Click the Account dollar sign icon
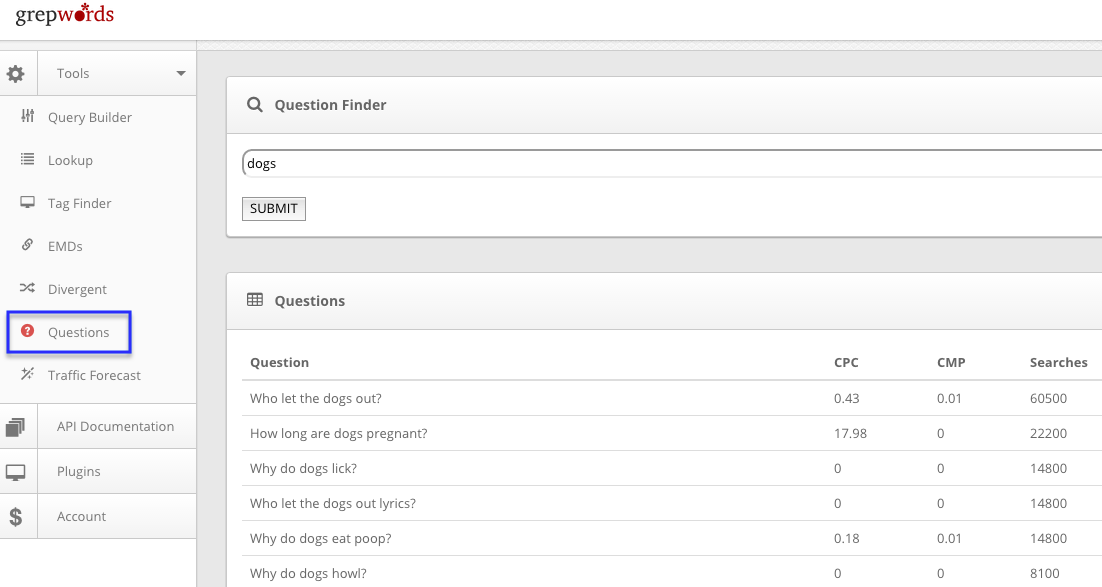 [16, 517]
